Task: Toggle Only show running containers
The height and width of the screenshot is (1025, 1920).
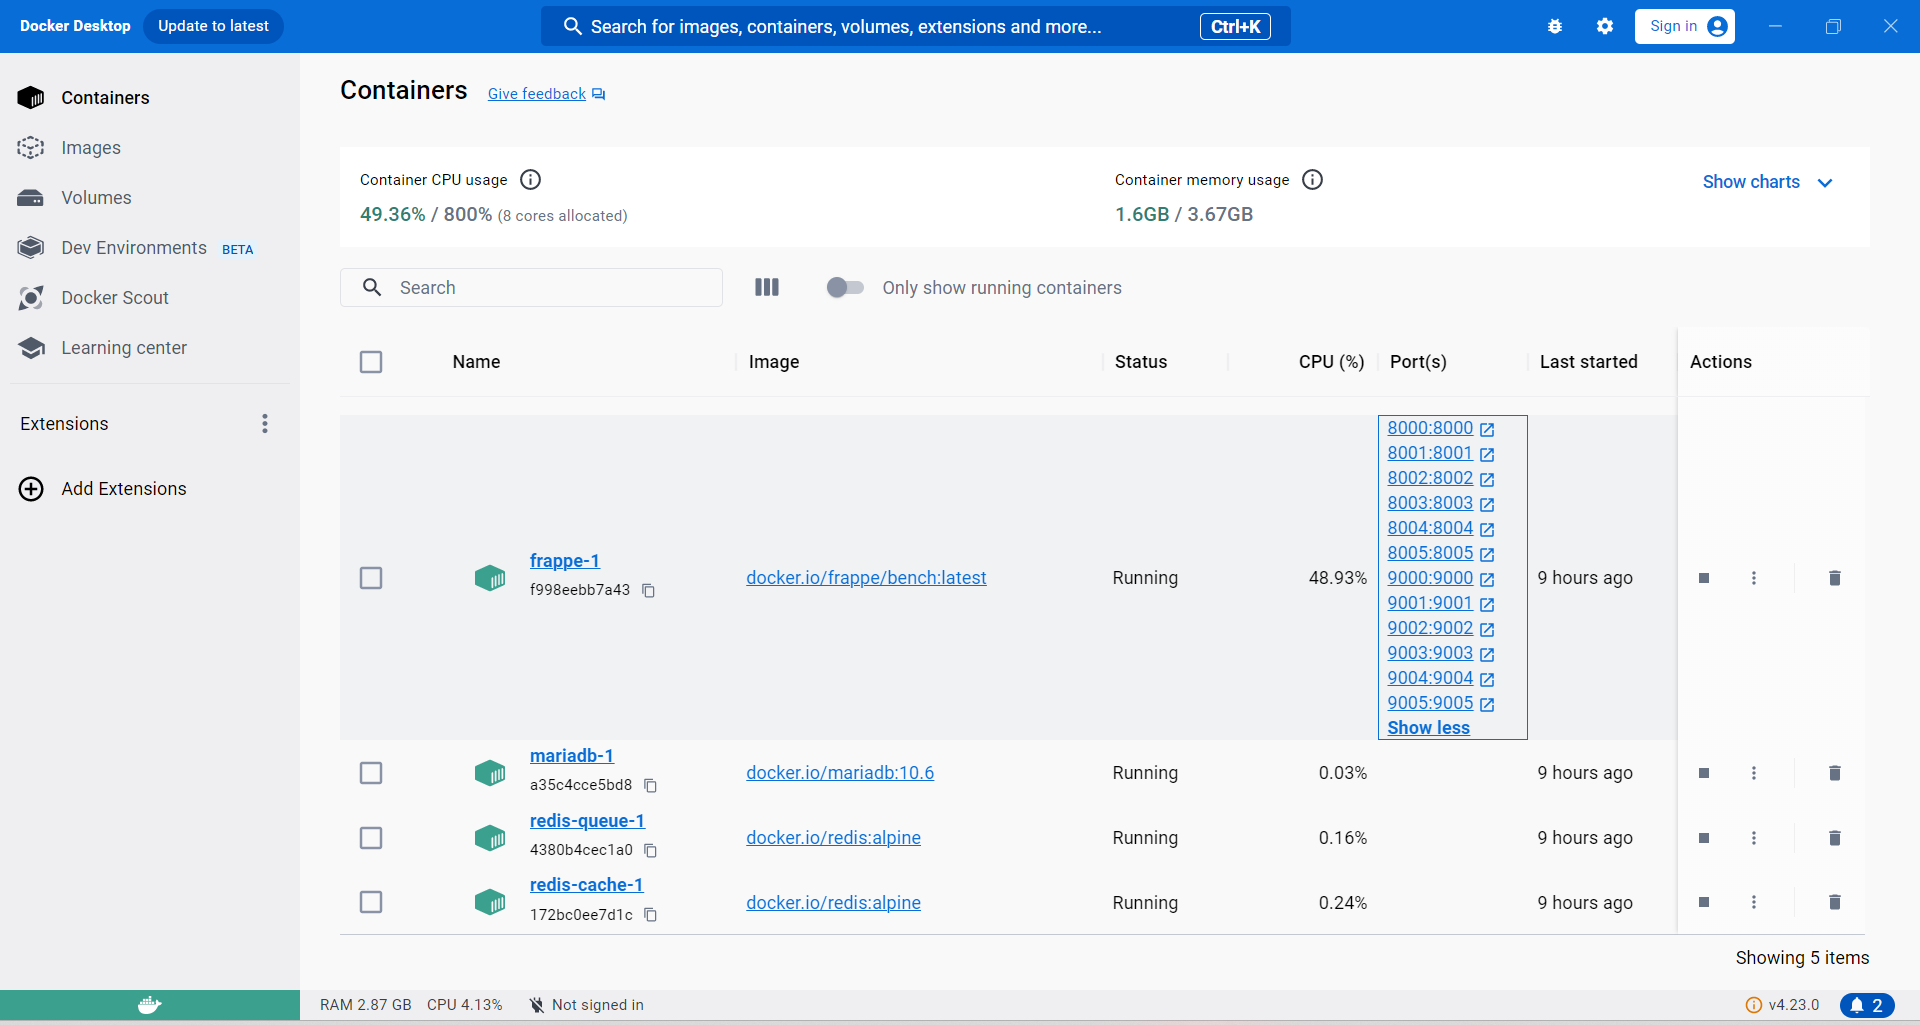Action: [x=845, y=288]
